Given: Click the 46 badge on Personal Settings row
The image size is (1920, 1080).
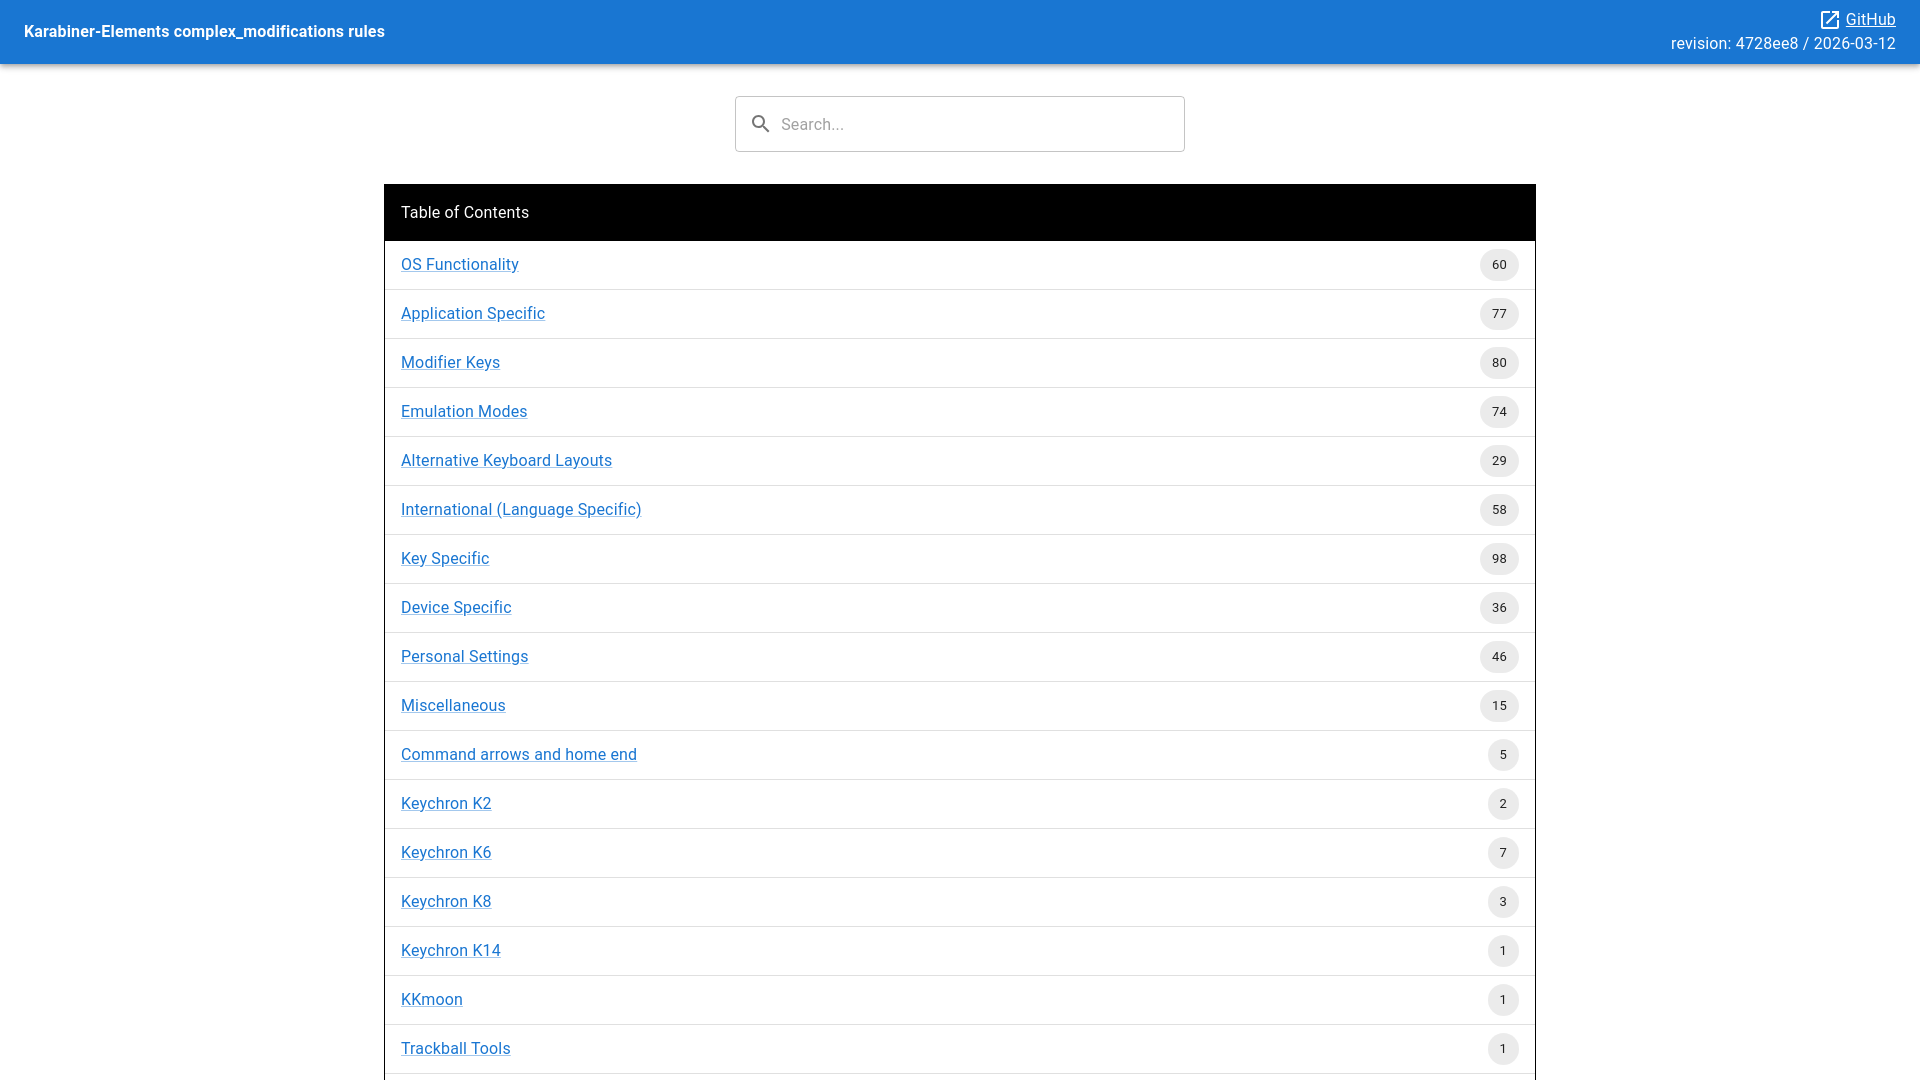Looking at the screenshot, I should point(1499,657).
